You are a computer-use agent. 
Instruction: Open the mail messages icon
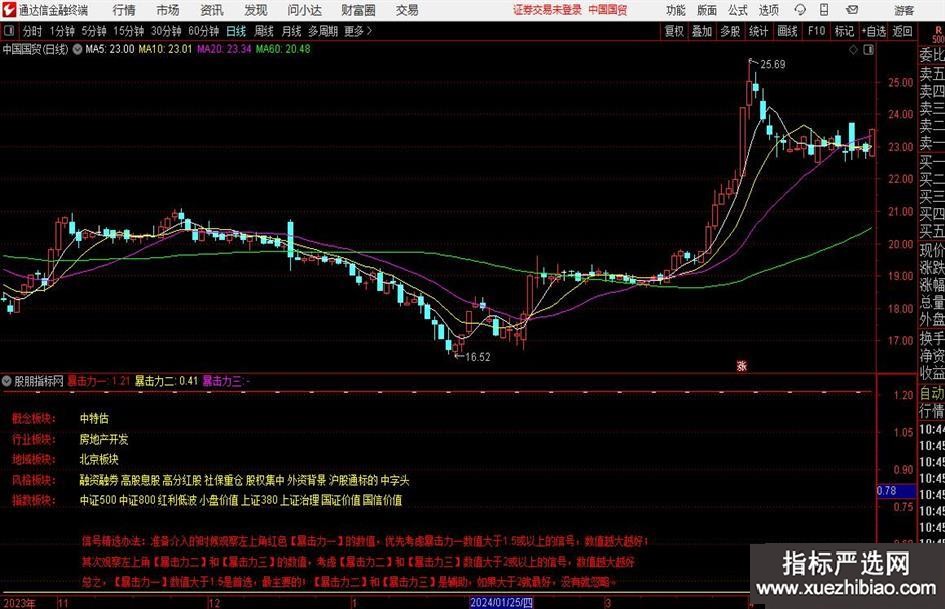852,10
